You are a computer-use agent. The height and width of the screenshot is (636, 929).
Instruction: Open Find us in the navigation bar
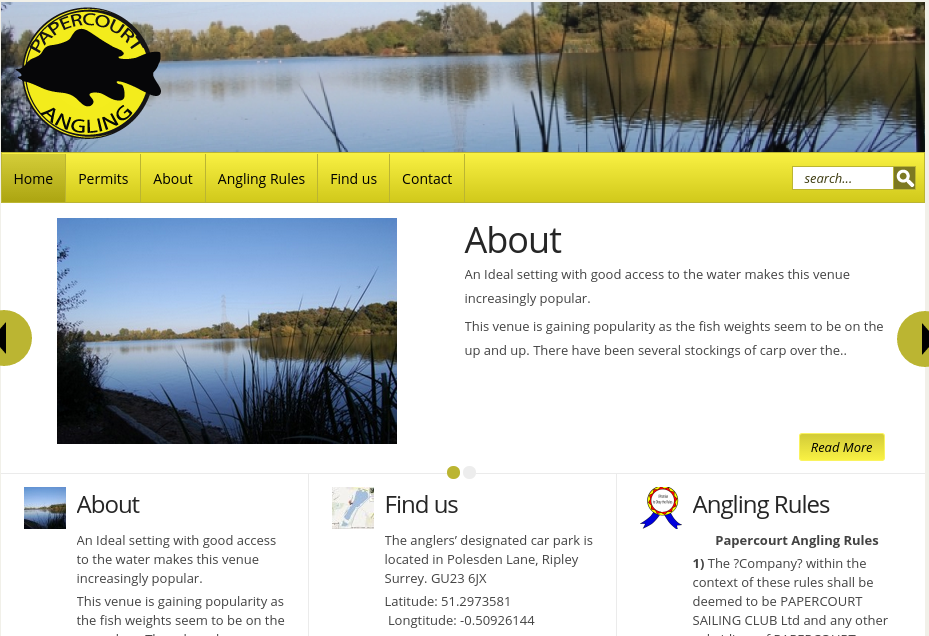[354, 178]
